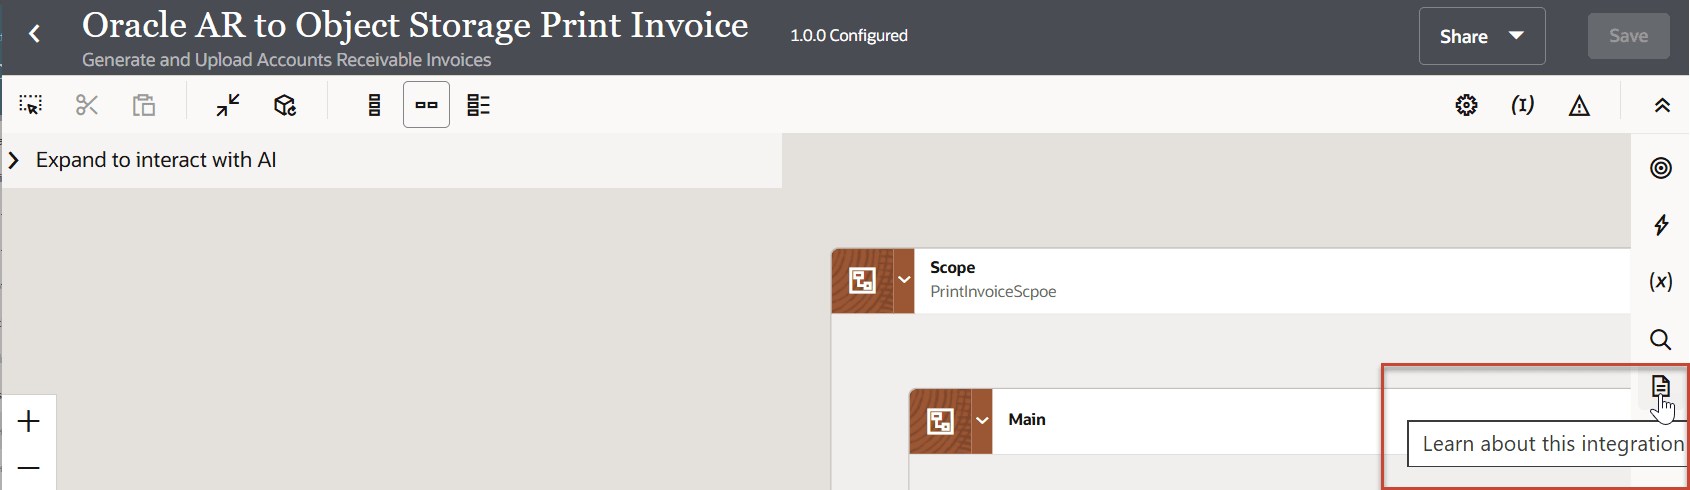Zoom in with the plus button

pos(29,421)
